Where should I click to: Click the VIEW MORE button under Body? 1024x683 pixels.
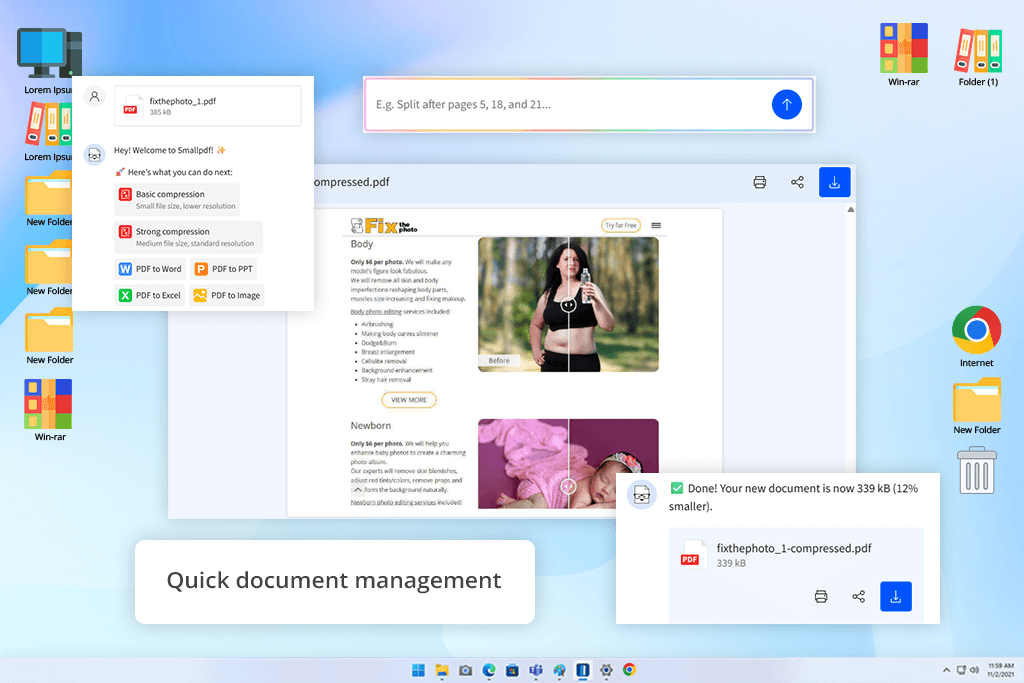(x=409, y=400)
